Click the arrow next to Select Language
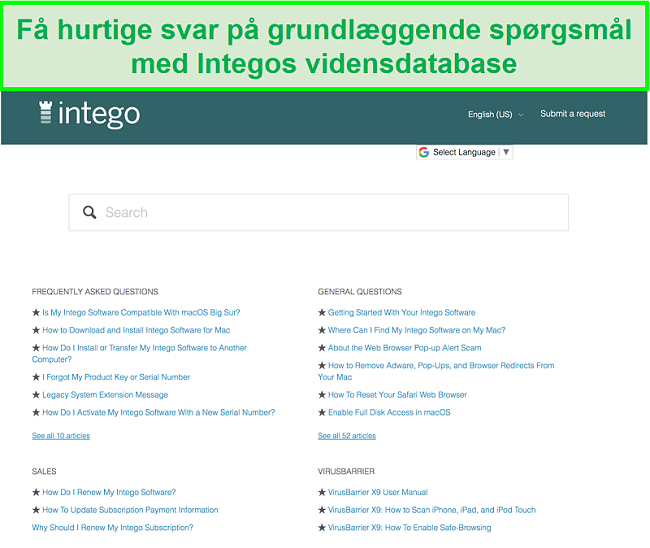This screenshot has height=548, width=650. coord(506,152)
